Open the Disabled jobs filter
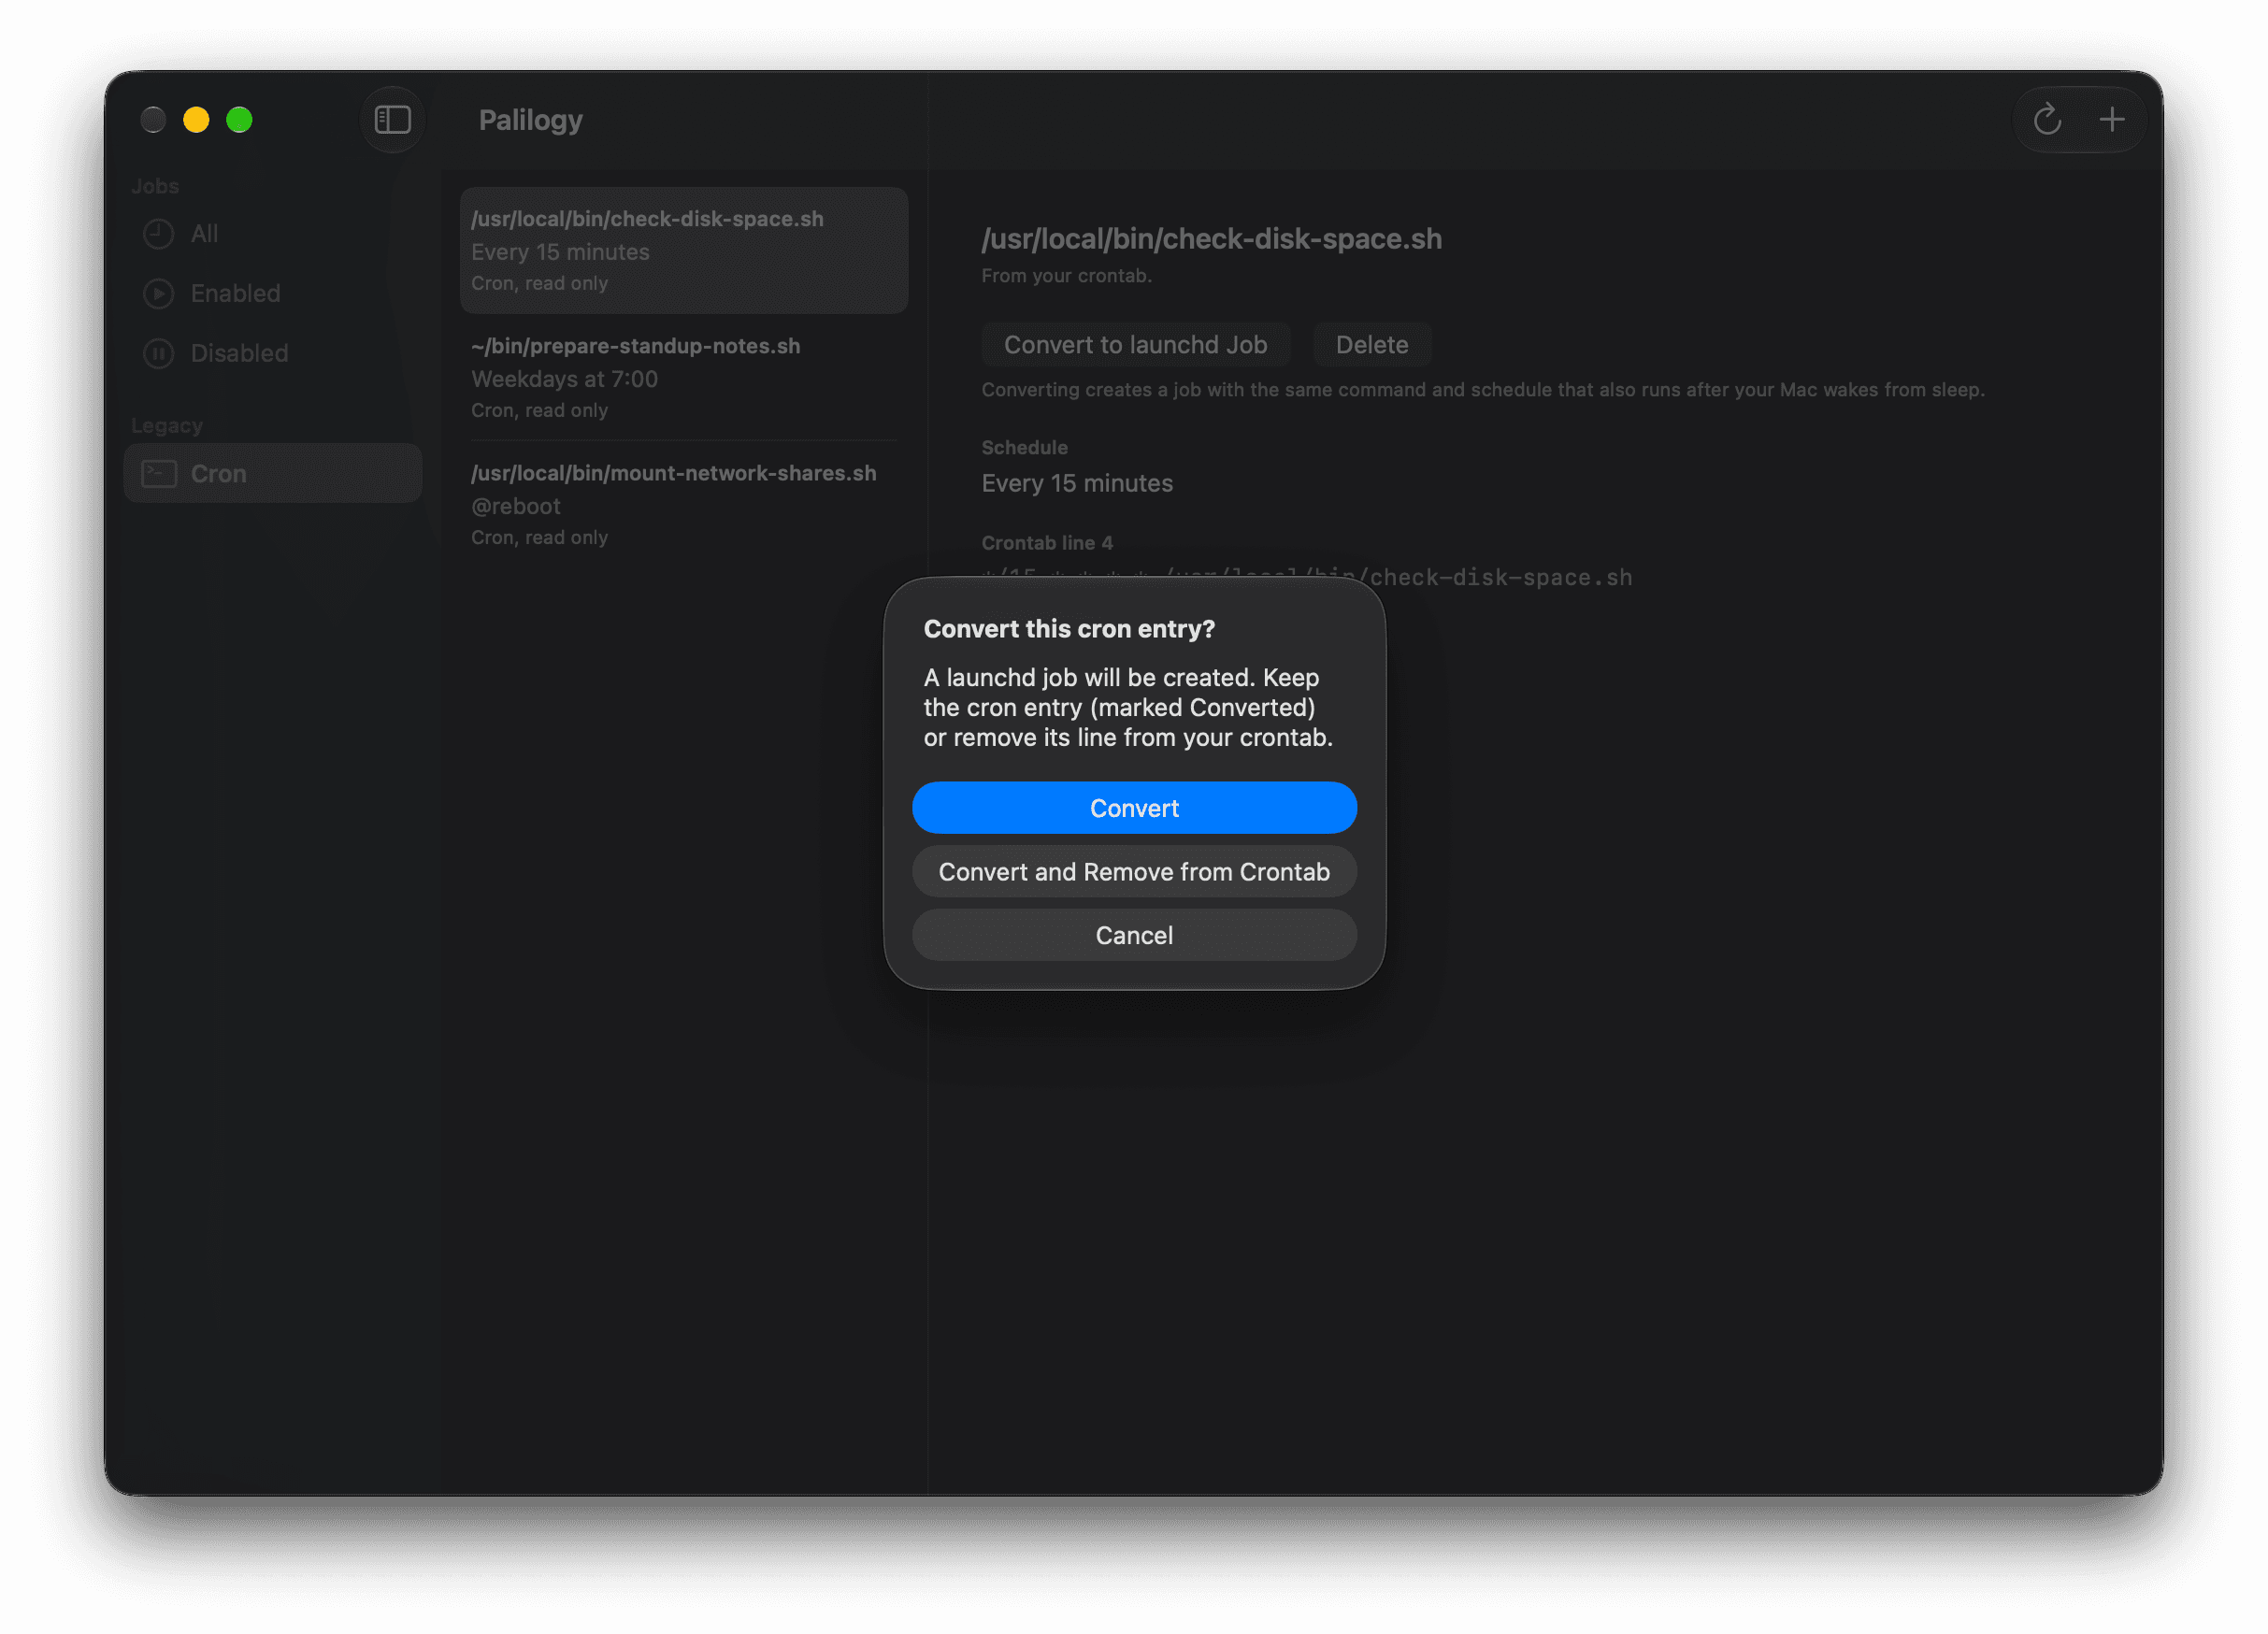This screenshot has width=2268, height=1634. coord(272,354)
